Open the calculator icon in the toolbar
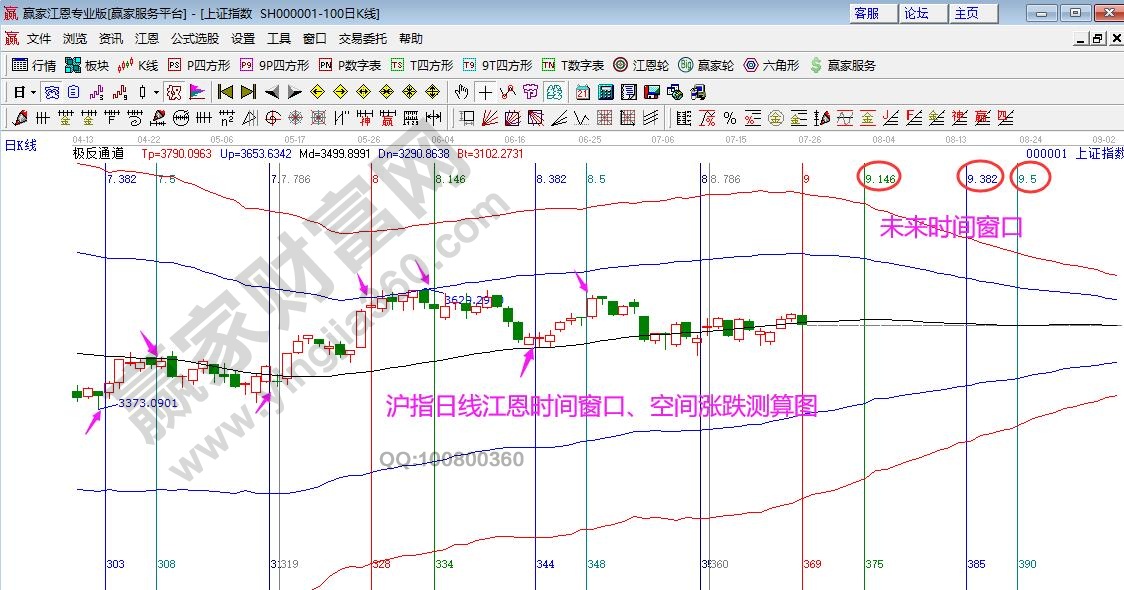Viewport: 1124px width, 590px height. 606,93
